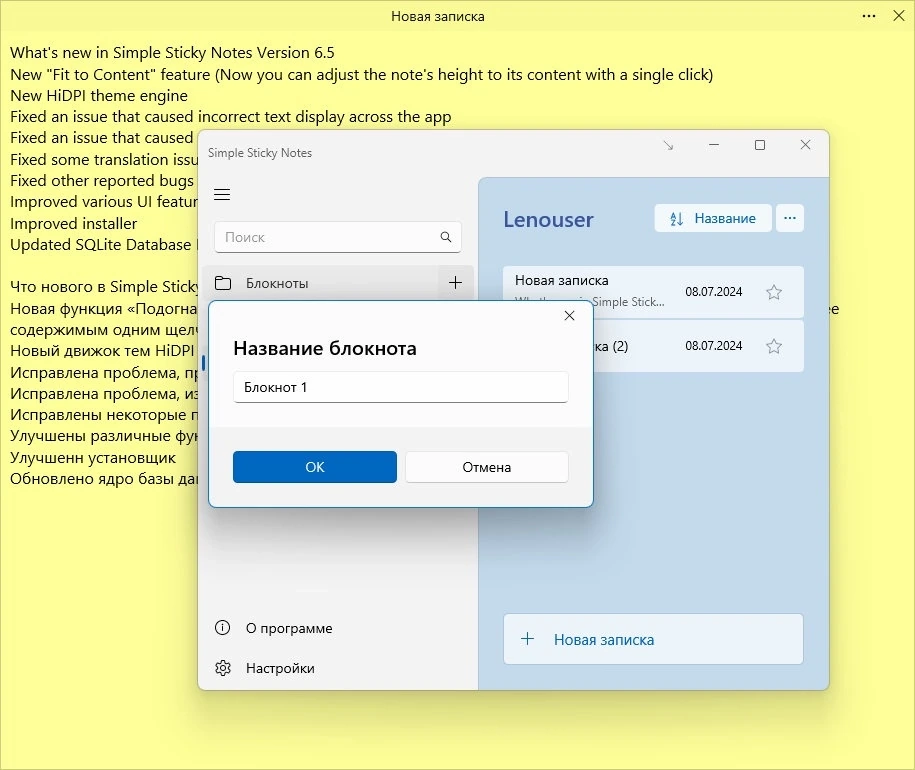Screen dimensions: 915x770
Task: Create note via Новая записка button
Action: [653, 639]
